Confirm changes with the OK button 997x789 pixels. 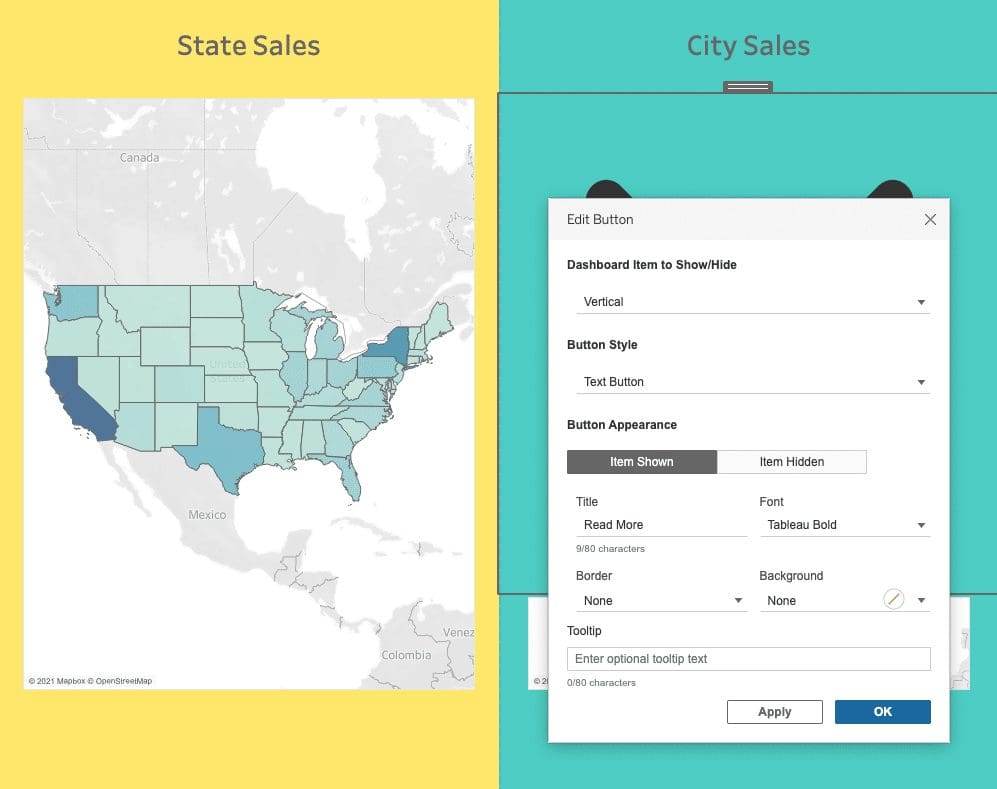[882, 711]
